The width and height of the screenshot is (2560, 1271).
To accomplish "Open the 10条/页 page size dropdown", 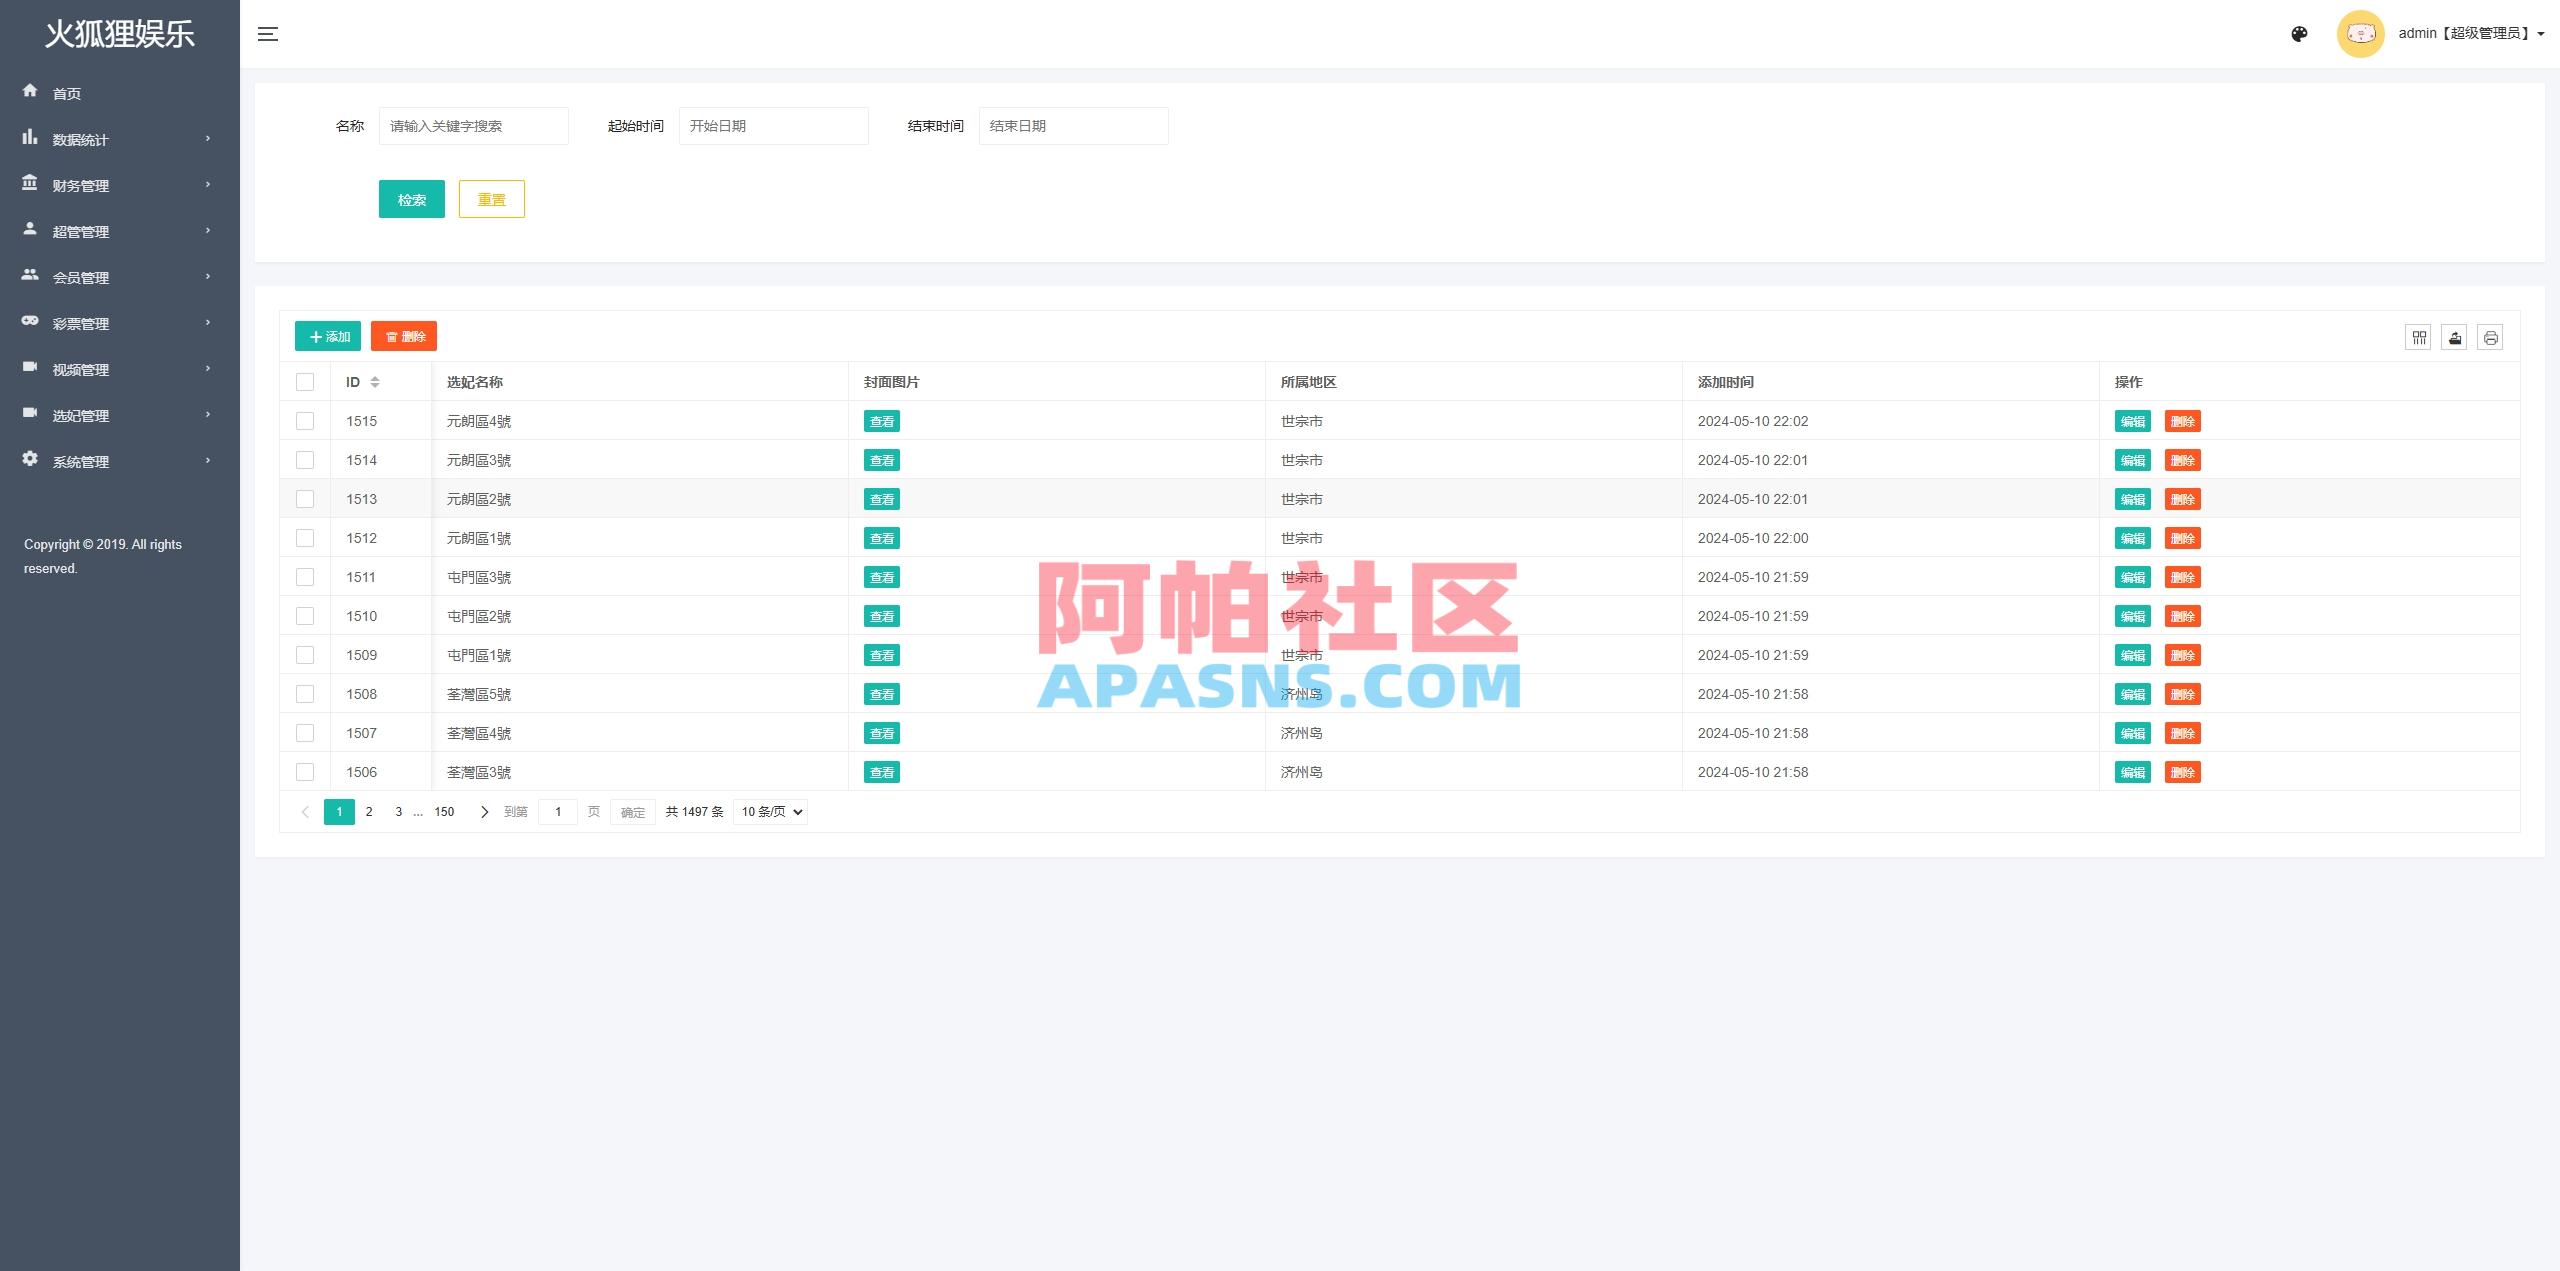I will [769, 811].
